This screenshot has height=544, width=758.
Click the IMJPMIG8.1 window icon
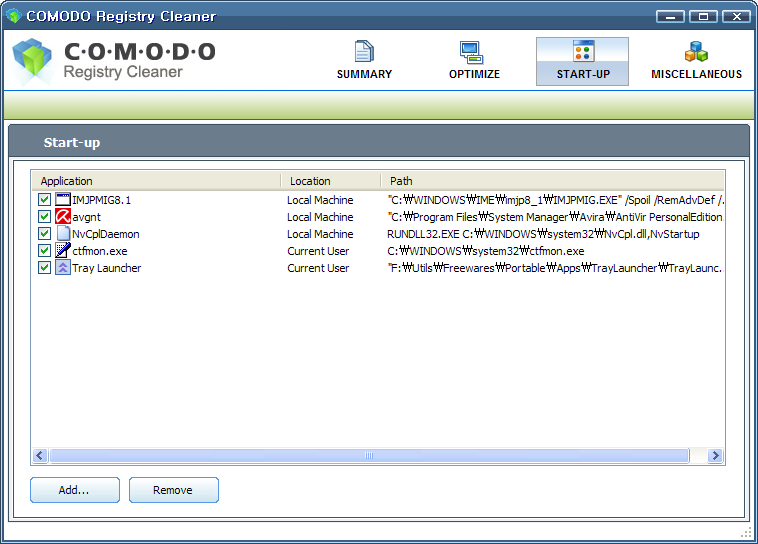point(63,199)
